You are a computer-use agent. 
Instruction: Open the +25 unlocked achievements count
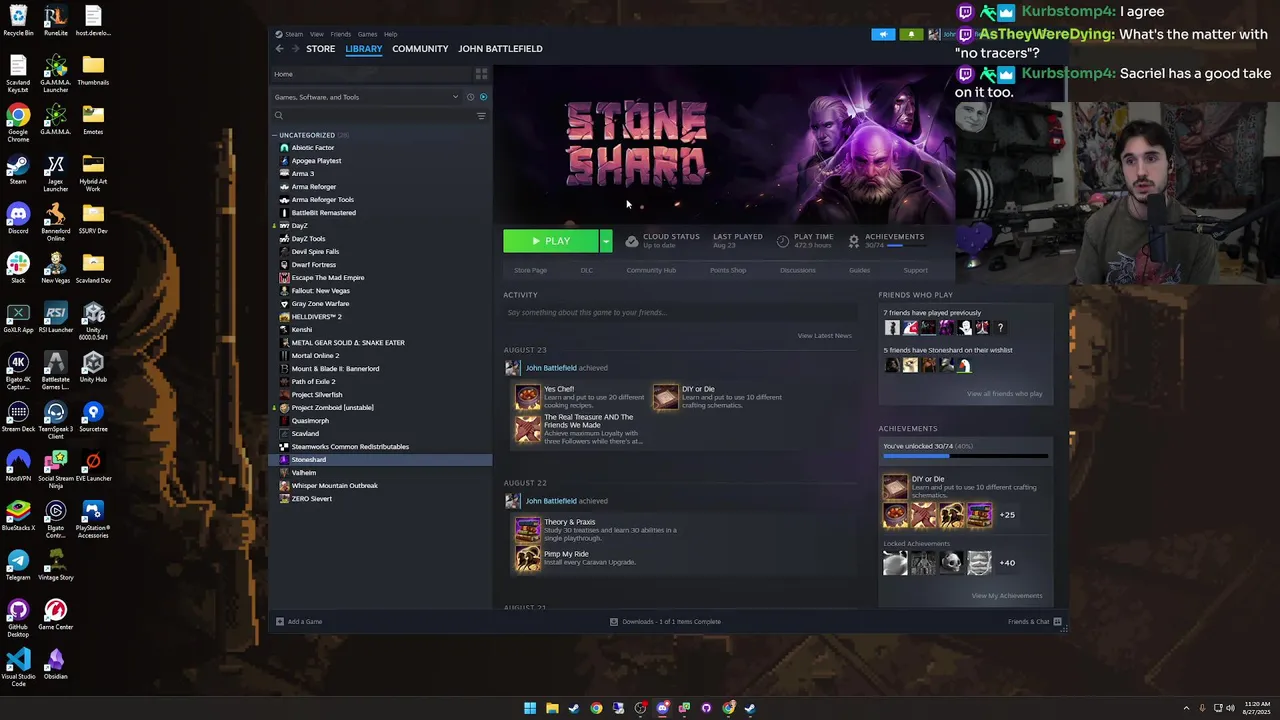tap(1007, 515)
